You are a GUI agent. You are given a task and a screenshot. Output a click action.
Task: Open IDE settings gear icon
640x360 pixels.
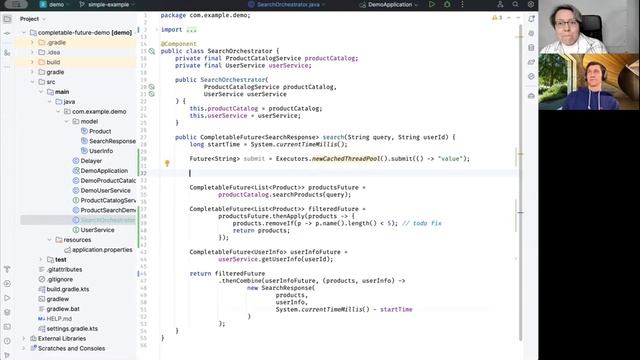coord(531,4)
